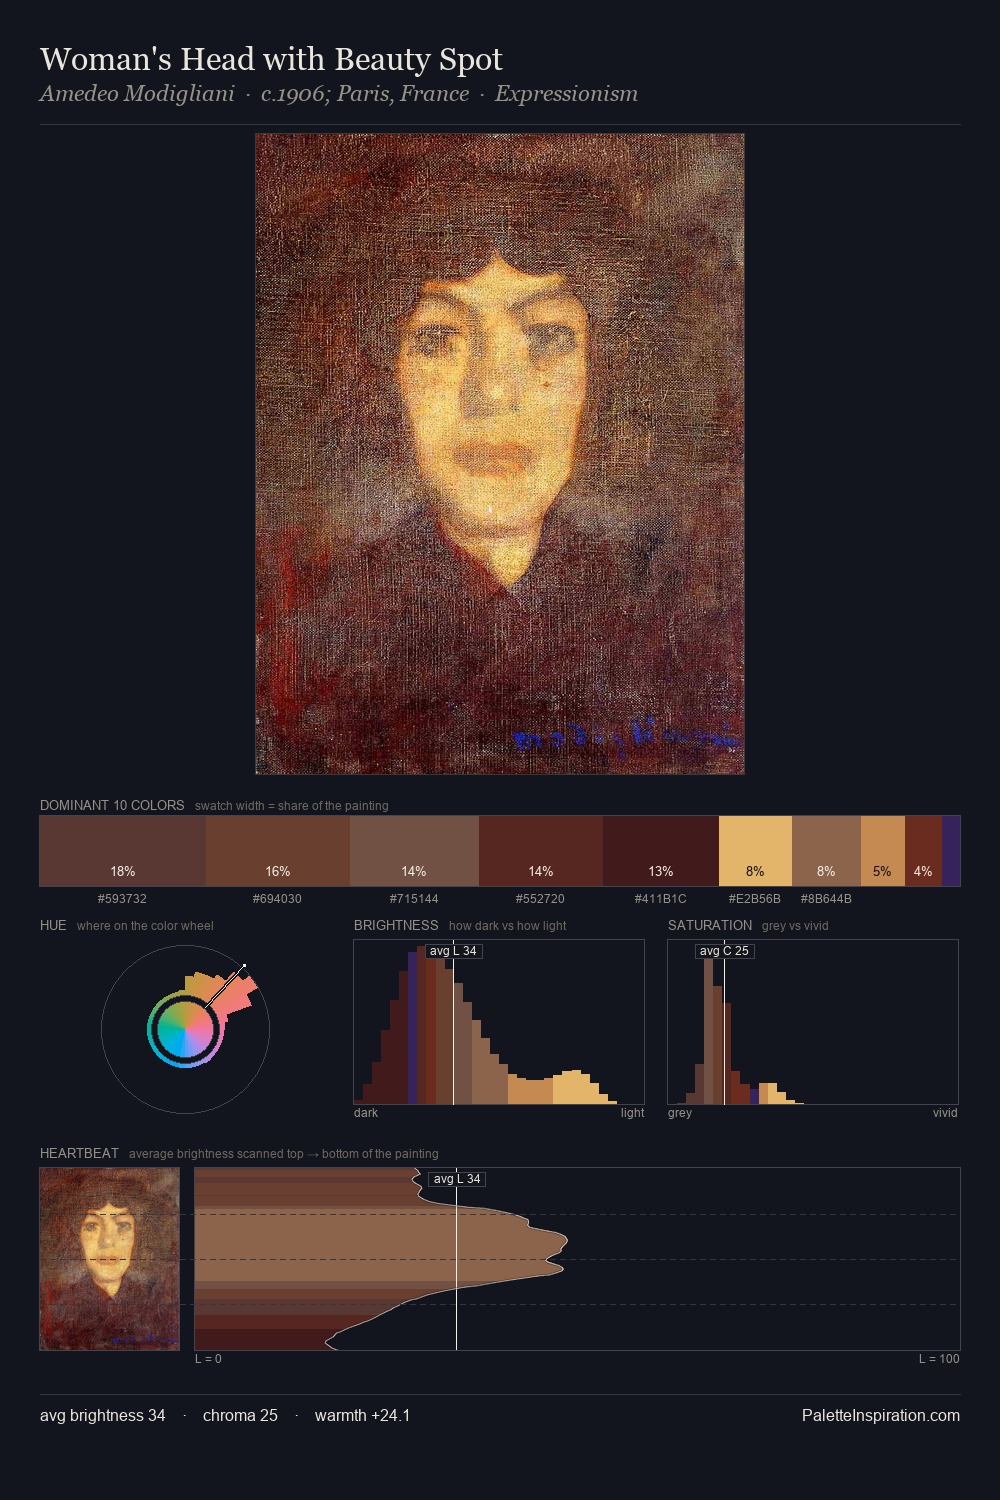Click the 'SATURATION' section heading
1000x1500 pixels.
point(710,925)
